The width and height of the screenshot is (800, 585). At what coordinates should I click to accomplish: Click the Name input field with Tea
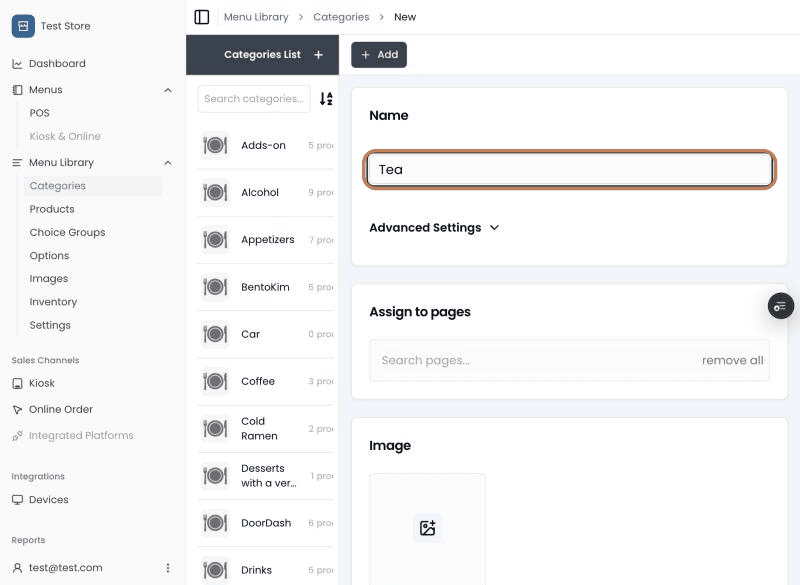569,169
